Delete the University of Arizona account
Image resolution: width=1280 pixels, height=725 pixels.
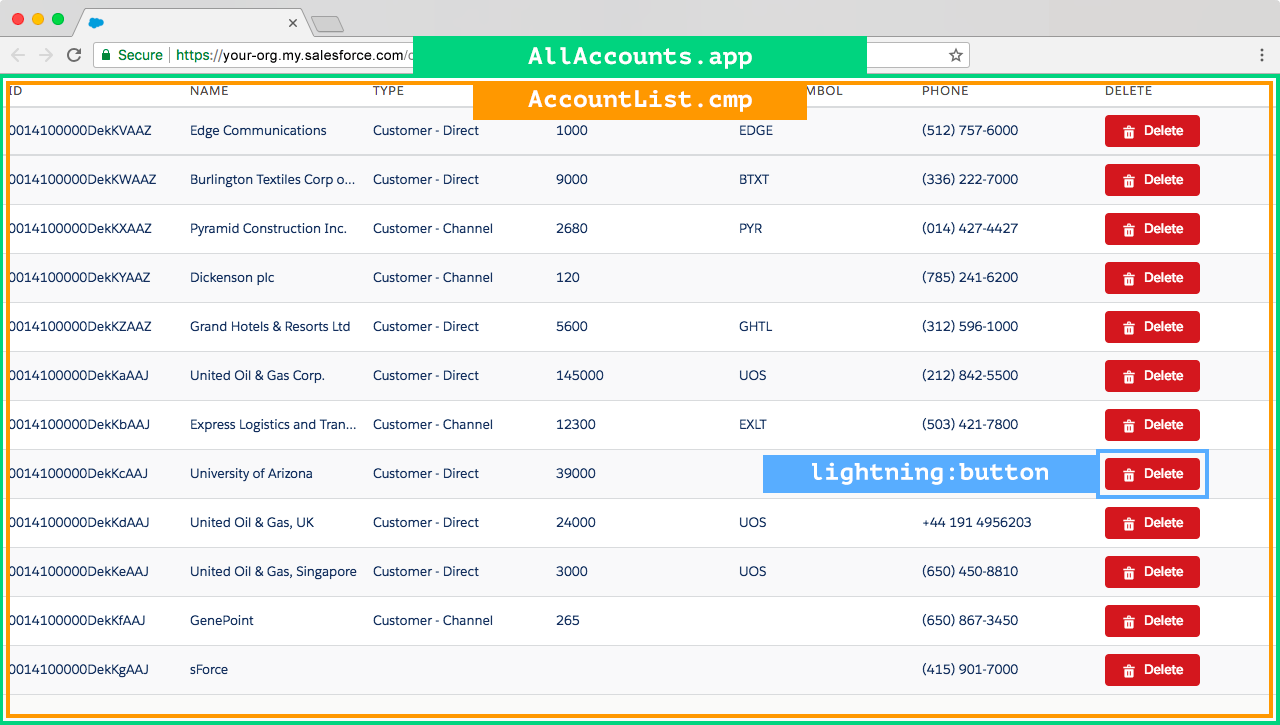coord(1152,474)
